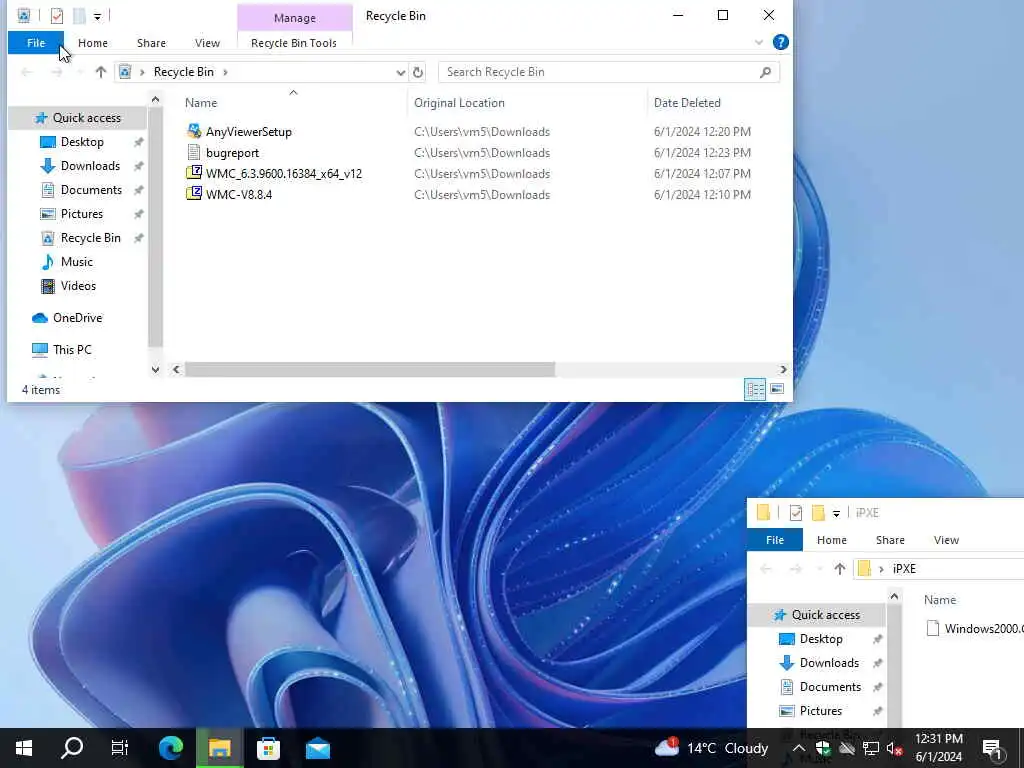This screenshot has width=1024, height=768.
Task: Click the WMC-V8.8.4 archive icon
Action: (x=194, y=194)
